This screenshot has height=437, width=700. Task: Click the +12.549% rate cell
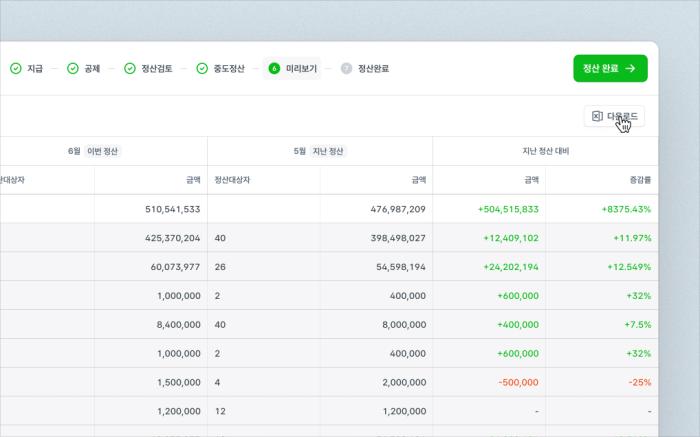point(602,267)
